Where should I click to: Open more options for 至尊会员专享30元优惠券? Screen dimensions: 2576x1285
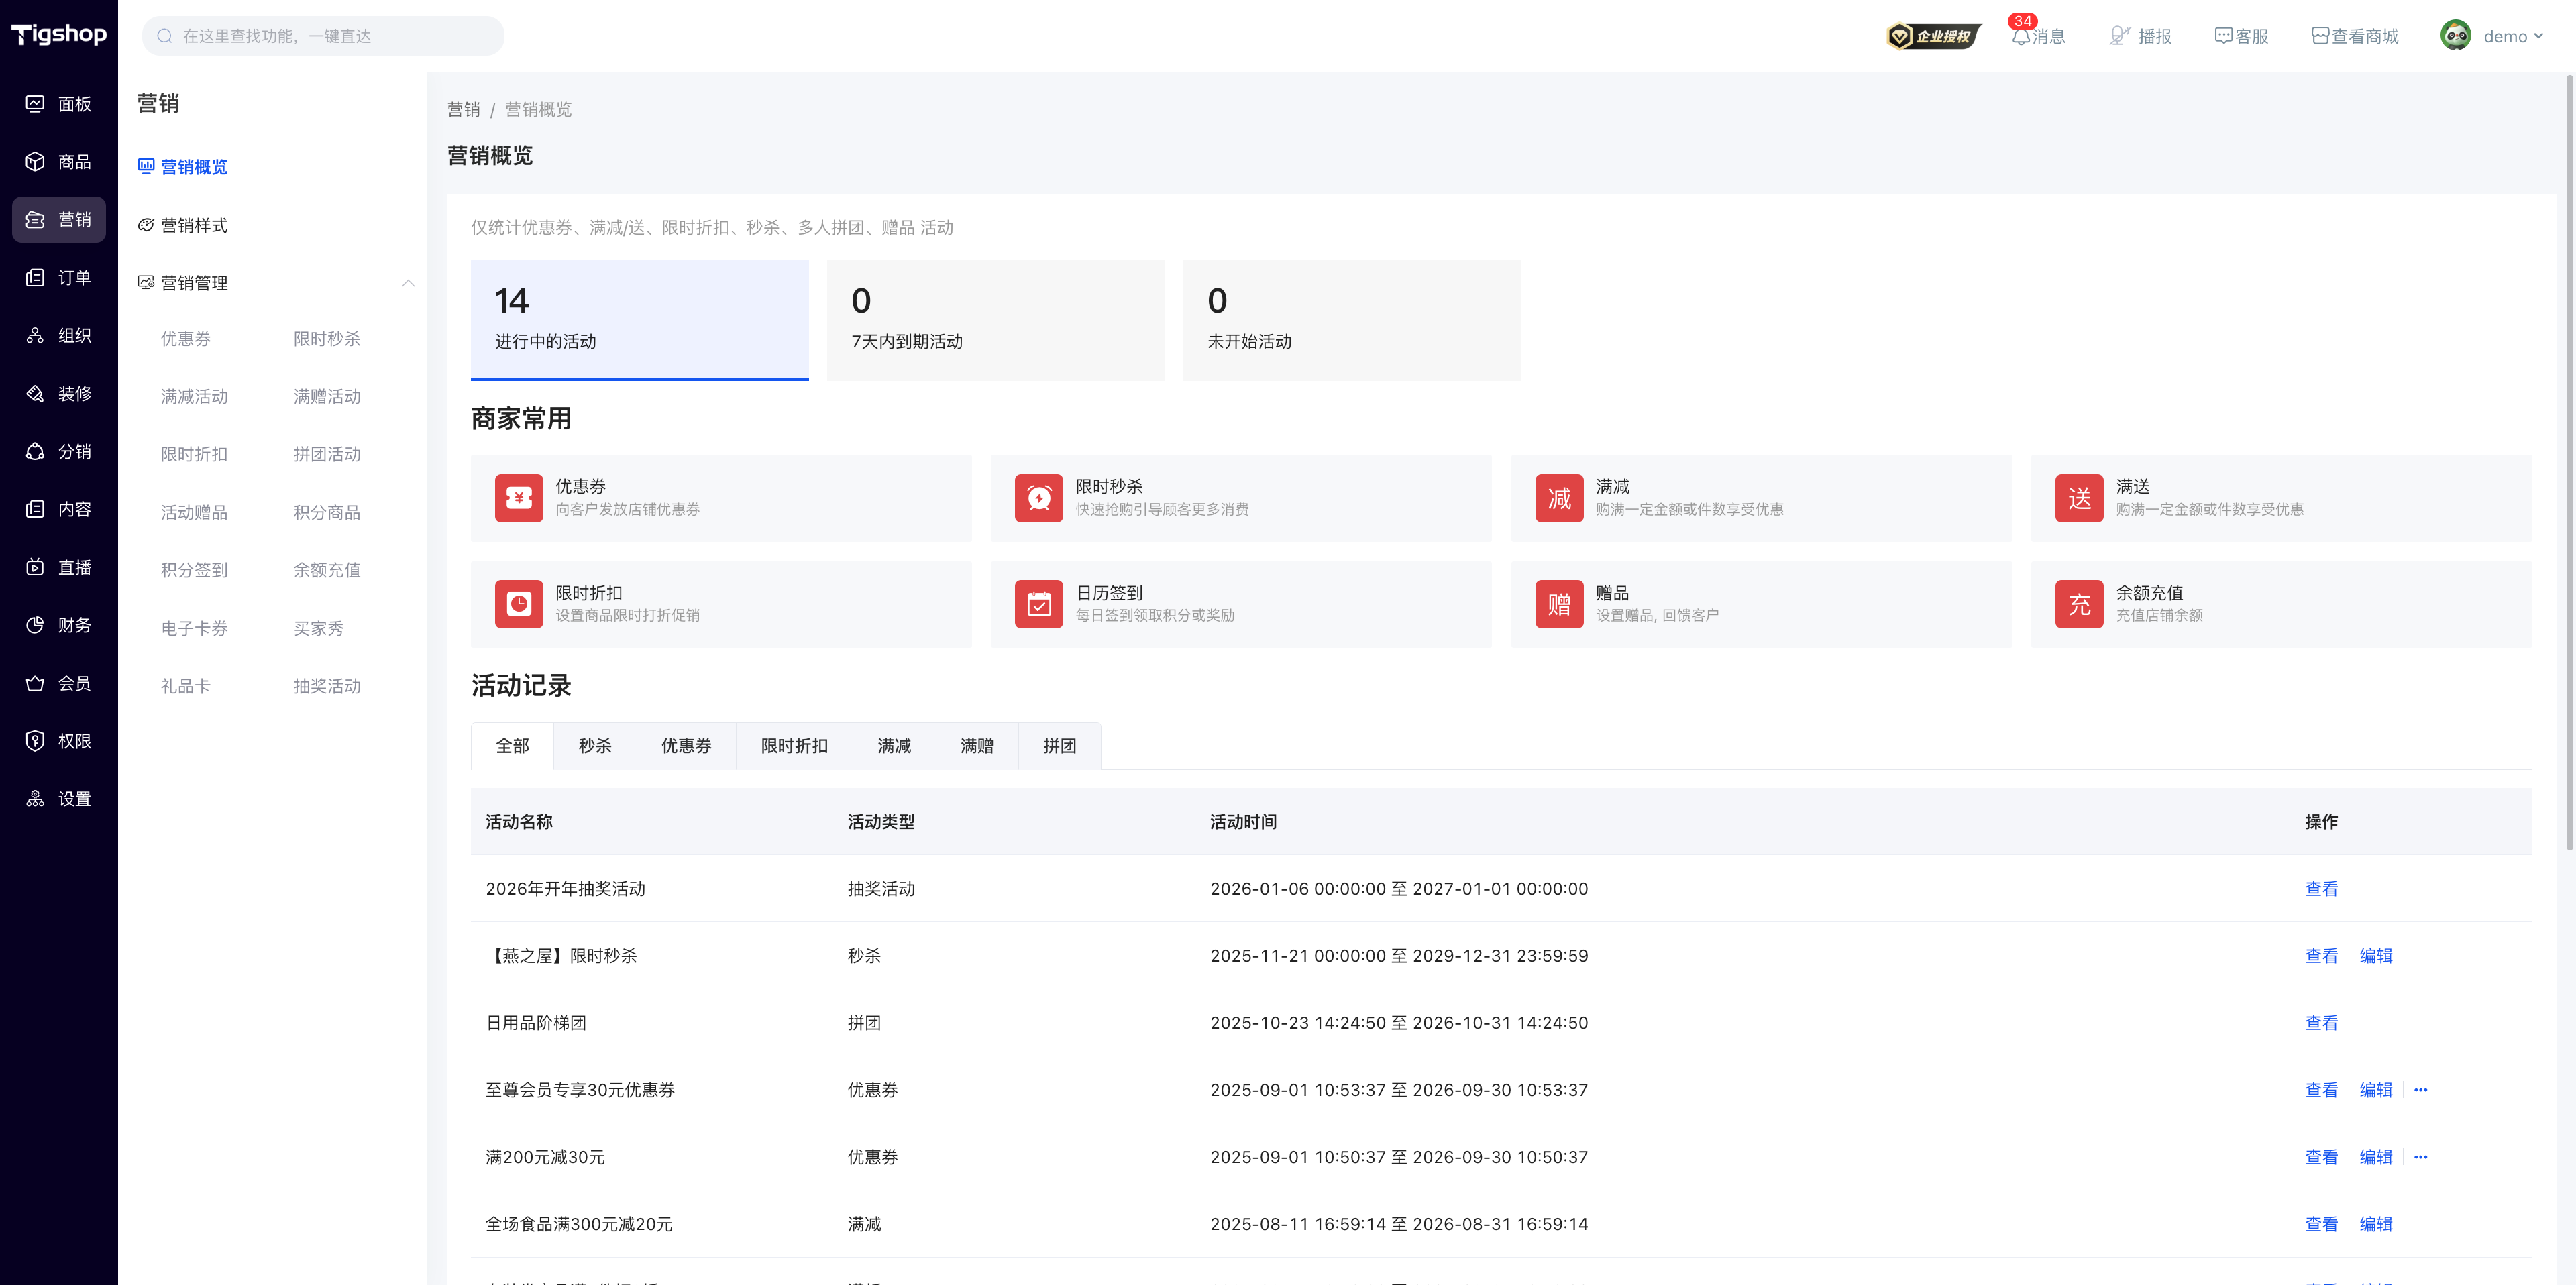[x=2420, y=1090]
